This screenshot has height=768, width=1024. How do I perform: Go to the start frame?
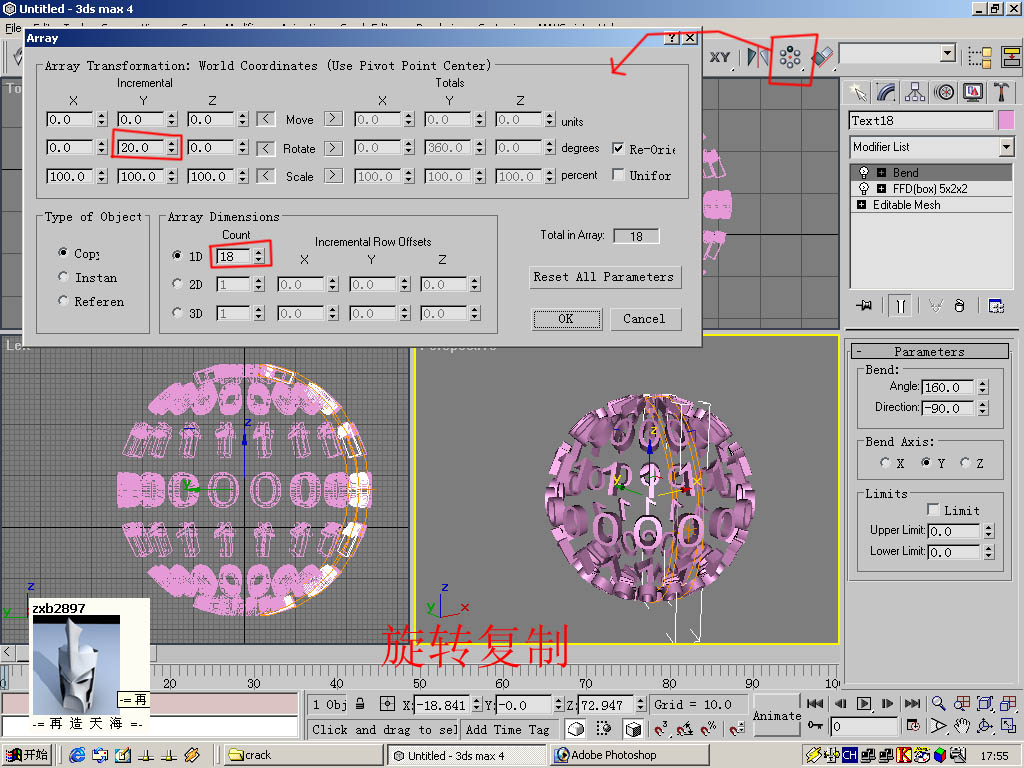[815, 703]
